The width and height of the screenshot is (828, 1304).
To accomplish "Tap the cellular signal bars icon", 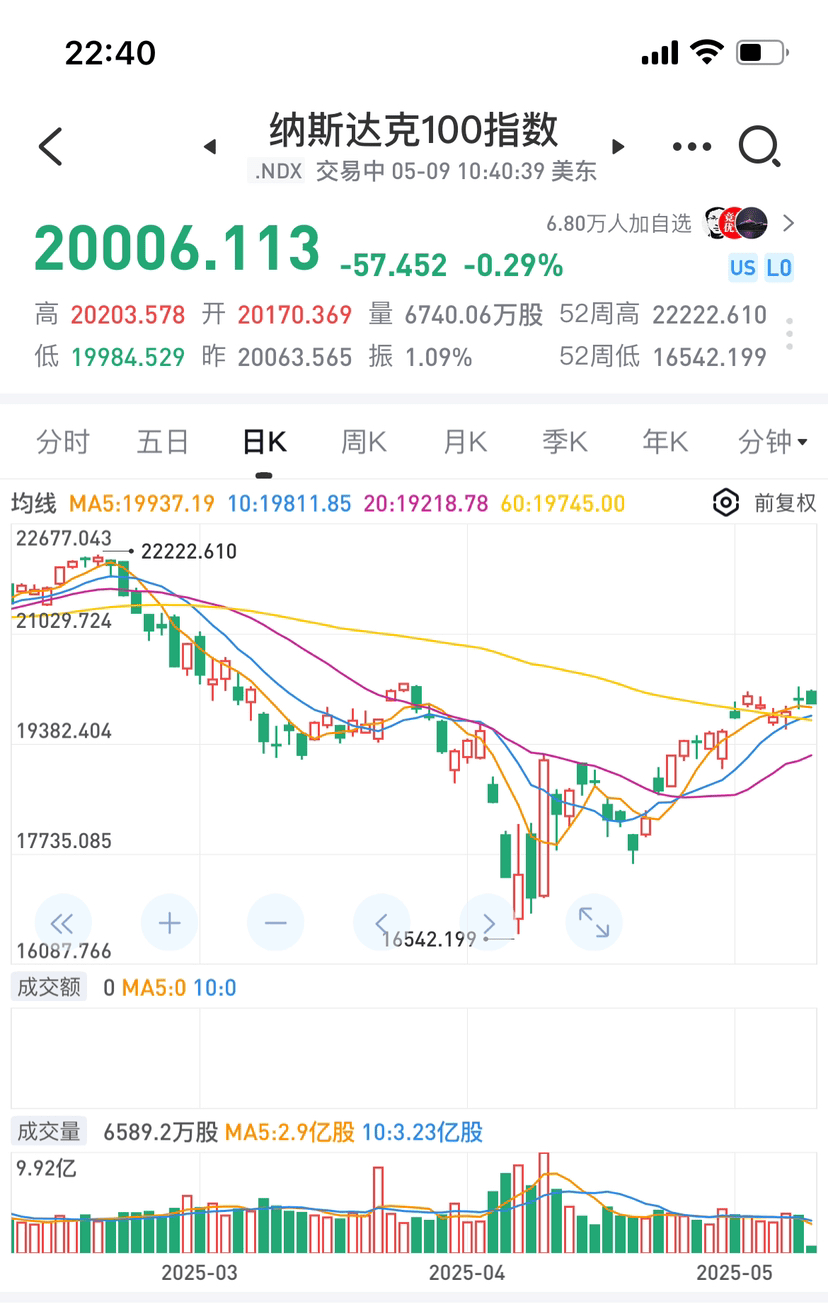I will pyautogui.click(x=660, y=53).
